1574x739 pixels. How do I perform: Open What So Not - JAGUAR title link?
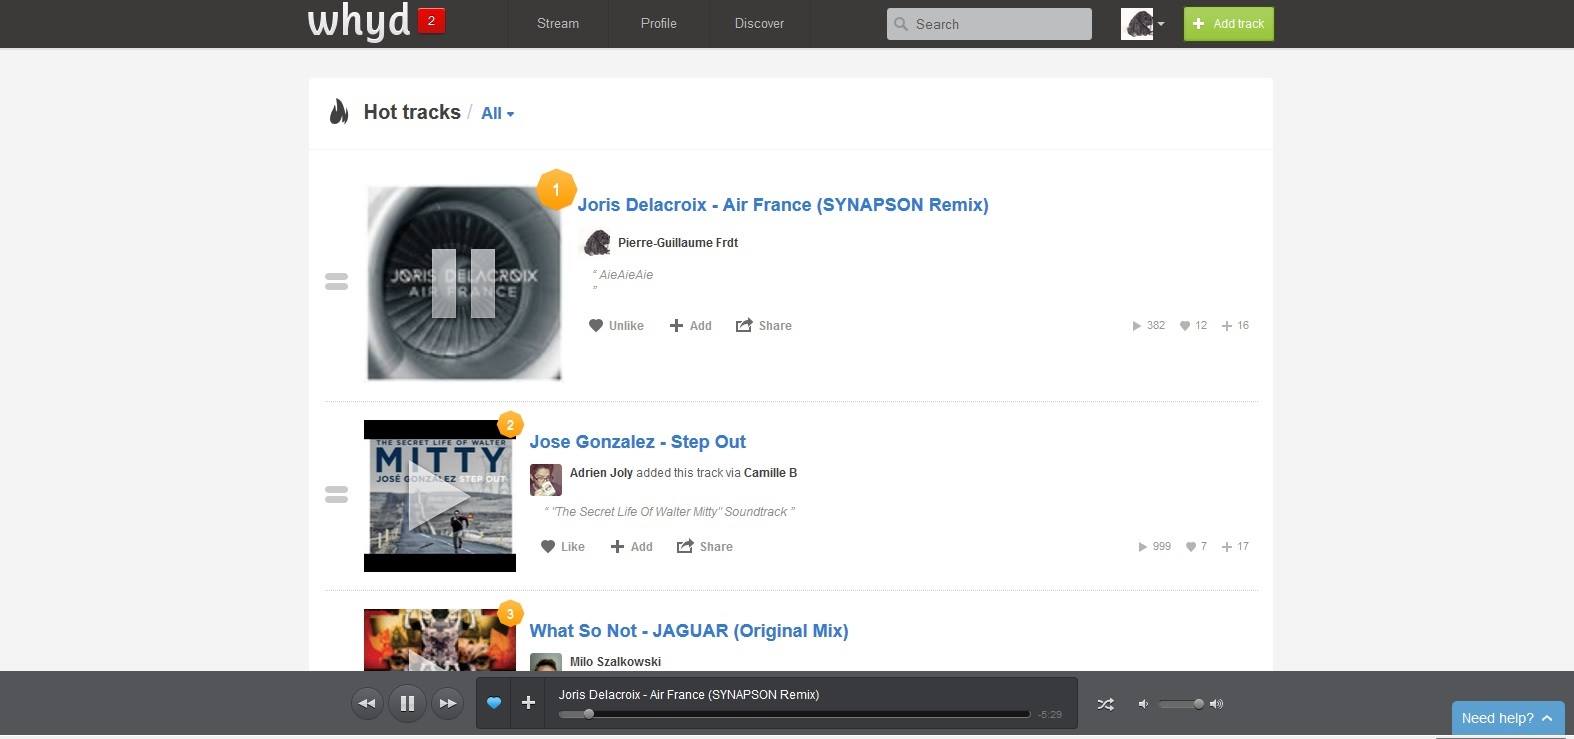689,631
